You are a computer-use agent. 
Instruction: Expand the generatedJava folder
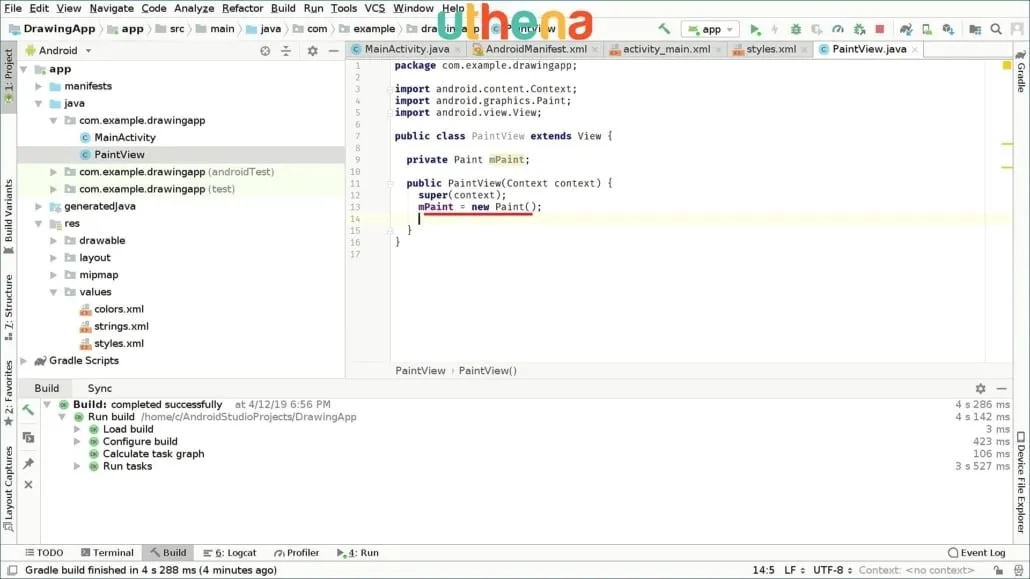pyautogui.click(x=39, y=206)
